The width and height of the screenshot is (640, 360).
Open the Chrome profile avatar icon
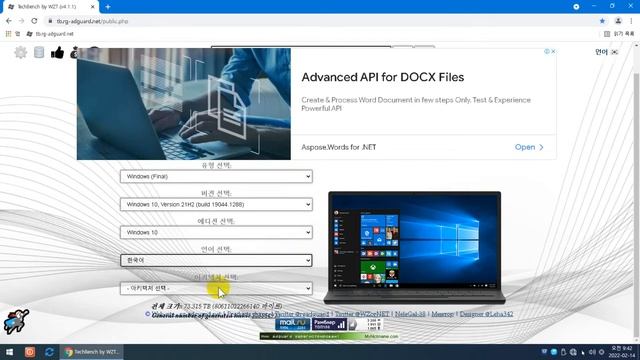click(618, 21)
